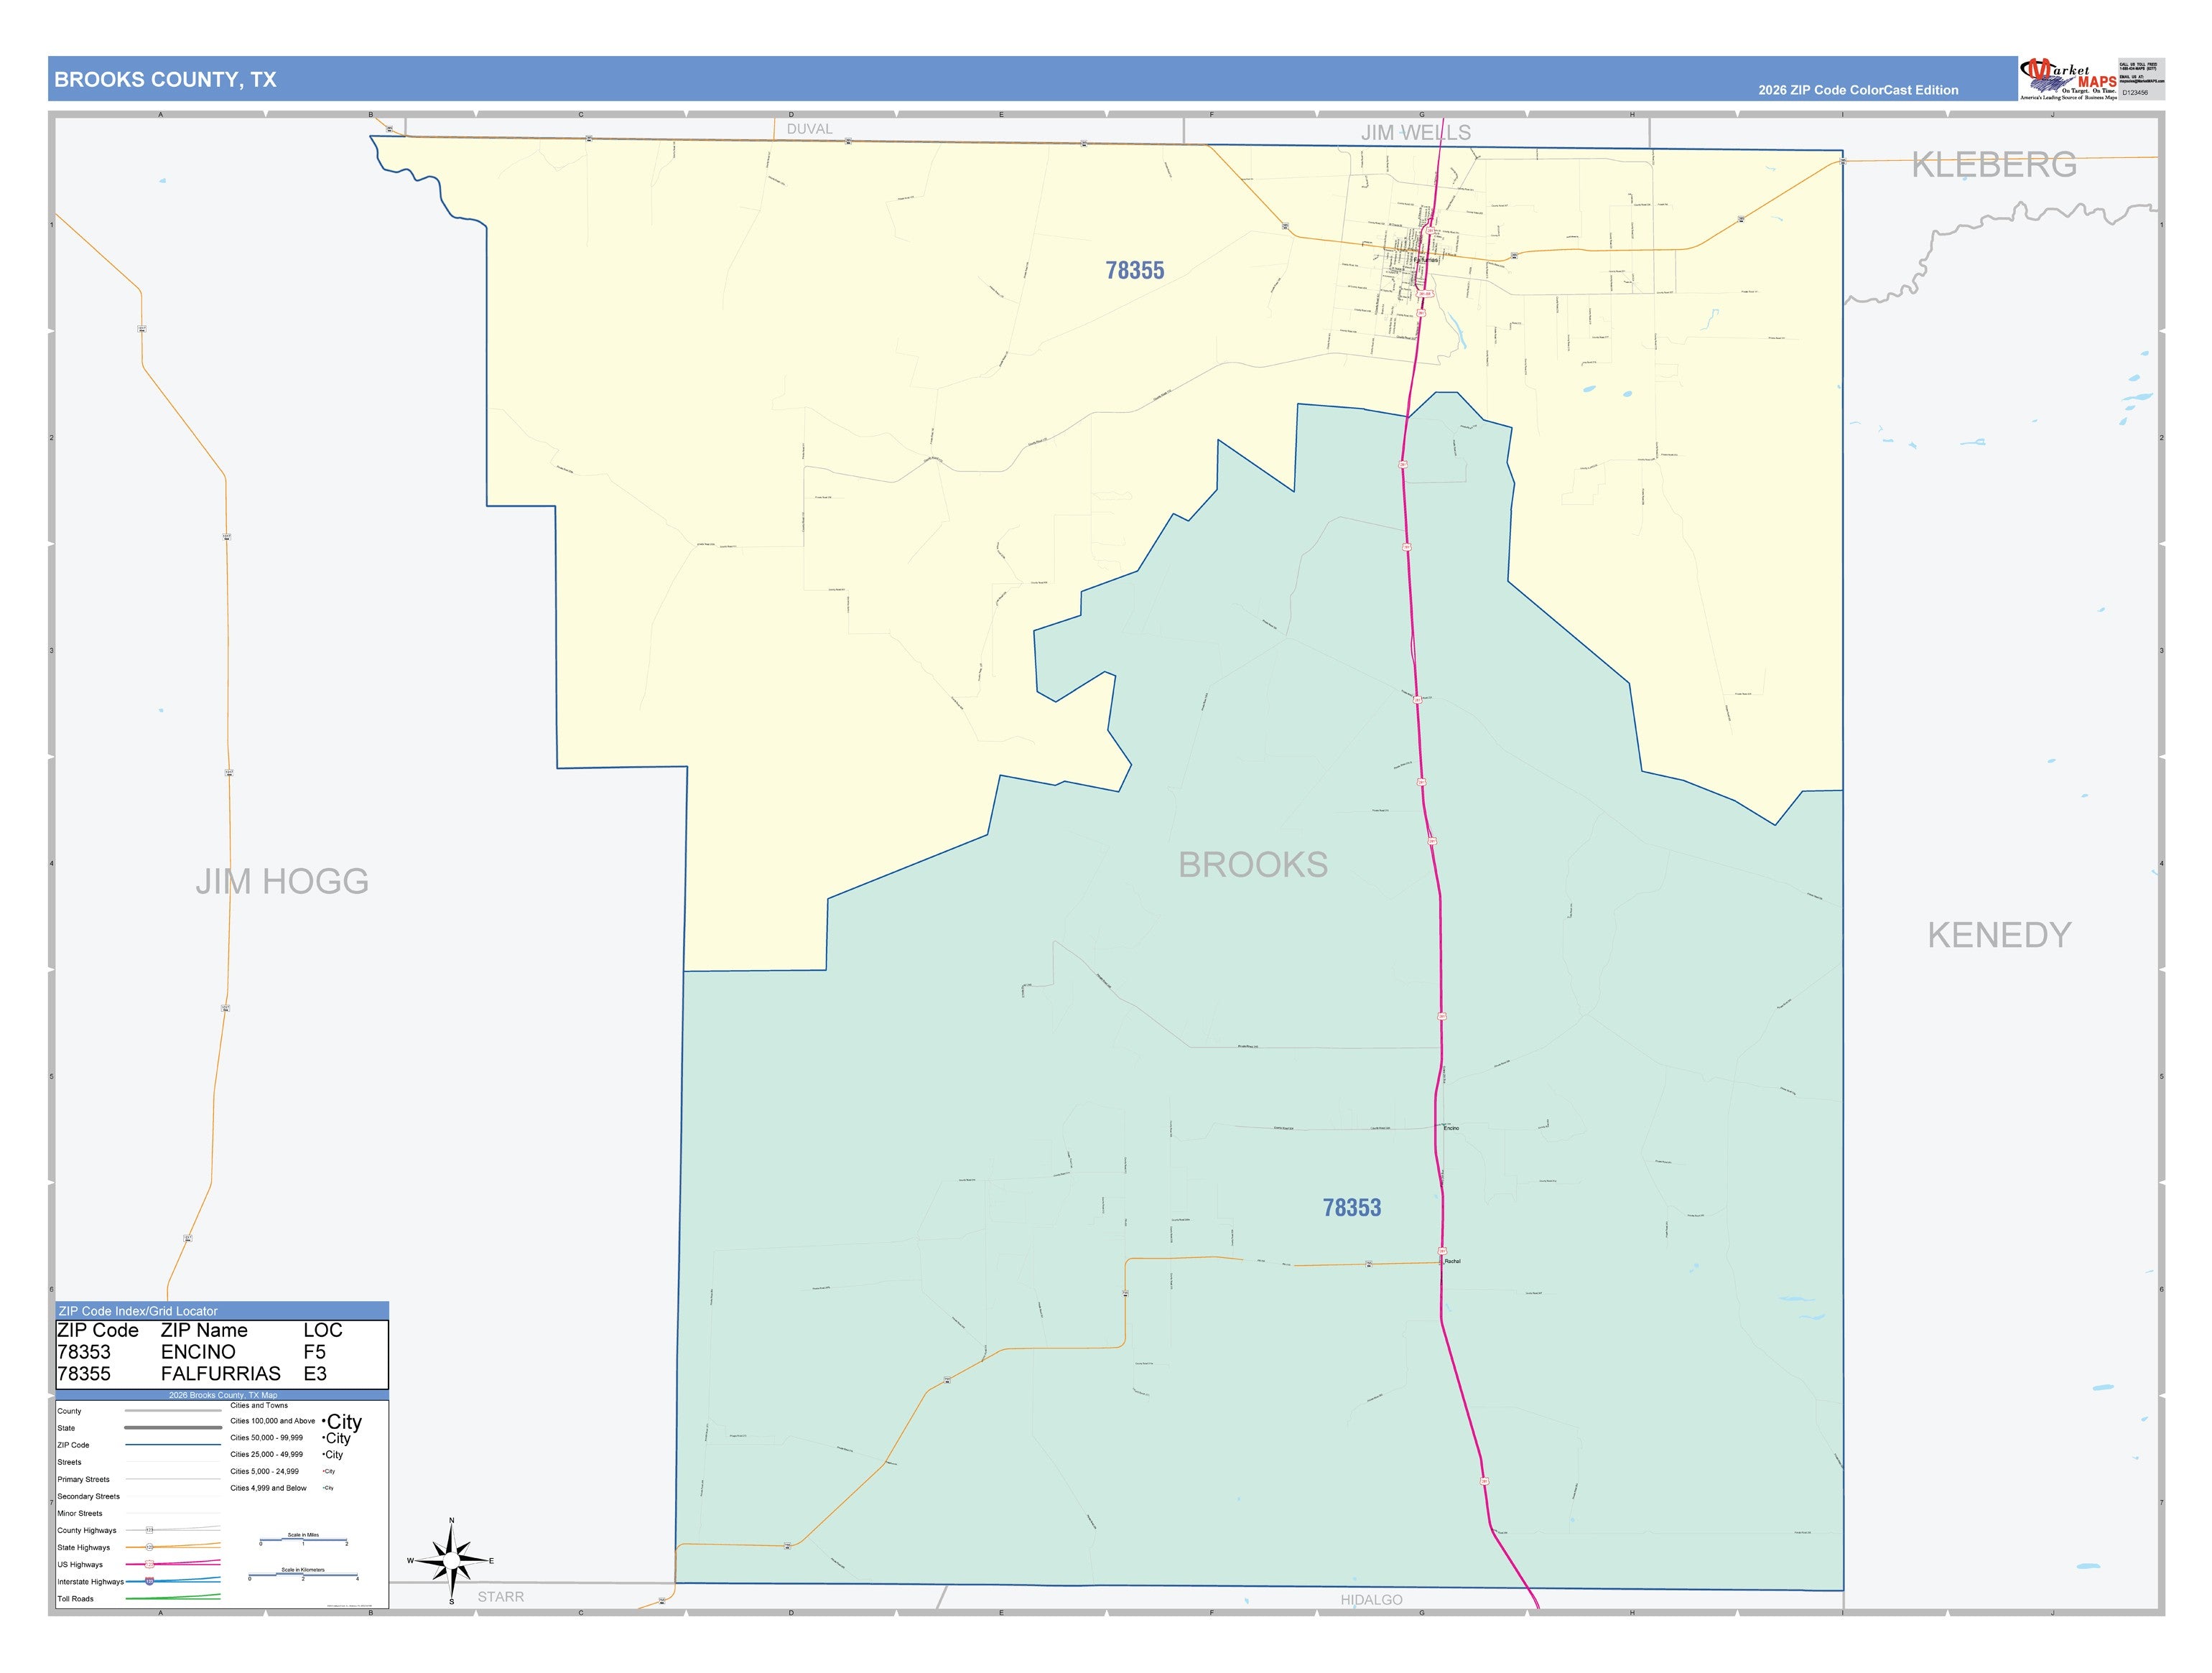
Task: Click the KLEBERG county label
Action: (x=1994, y=164)
